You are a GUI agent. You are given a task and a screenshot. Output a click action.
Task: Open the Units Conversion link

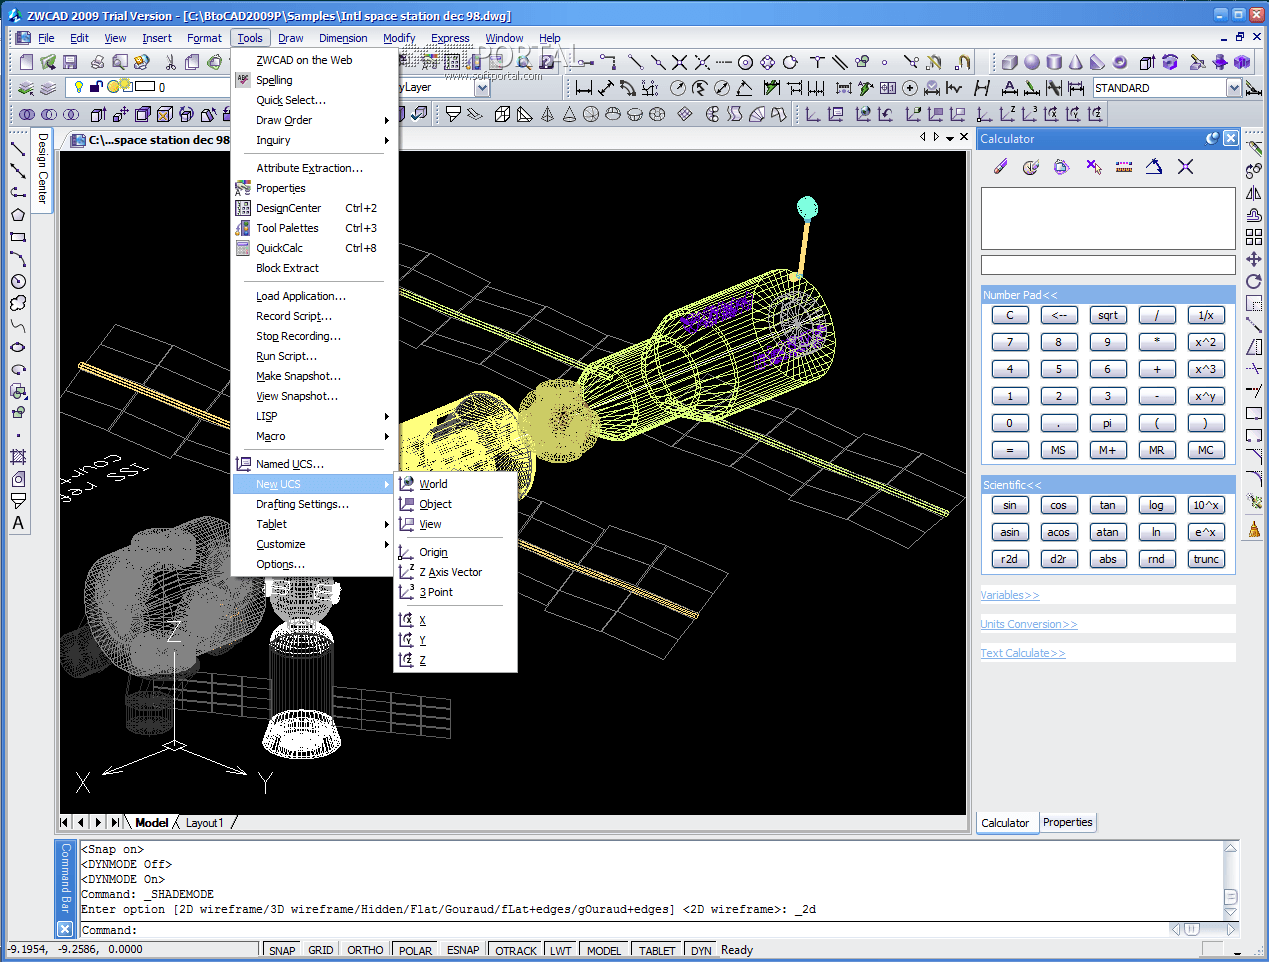coord(1028,624)
